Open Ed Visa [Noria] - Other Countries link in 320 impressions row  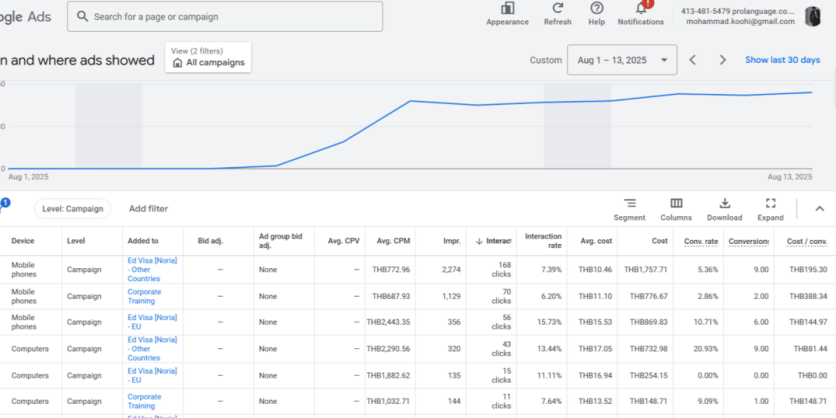pyautogui.click(x=152, y=349)
